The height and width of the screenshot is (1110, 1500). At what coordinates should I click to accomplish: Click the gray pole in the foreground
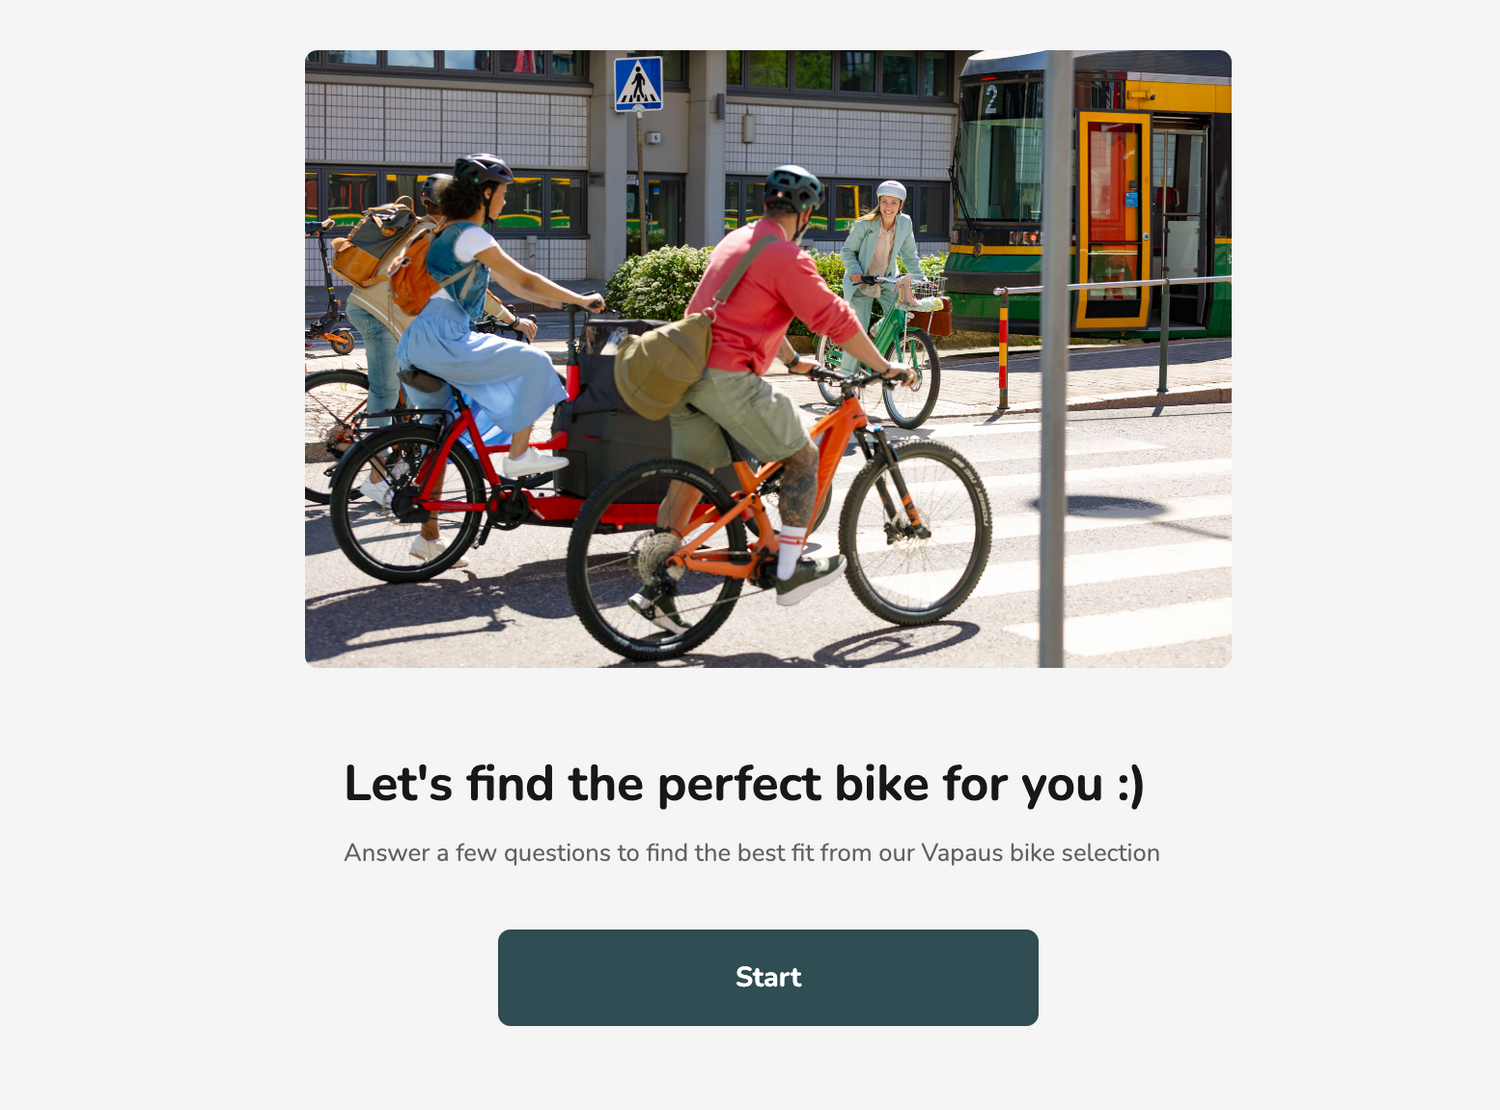coord(1055,359)
